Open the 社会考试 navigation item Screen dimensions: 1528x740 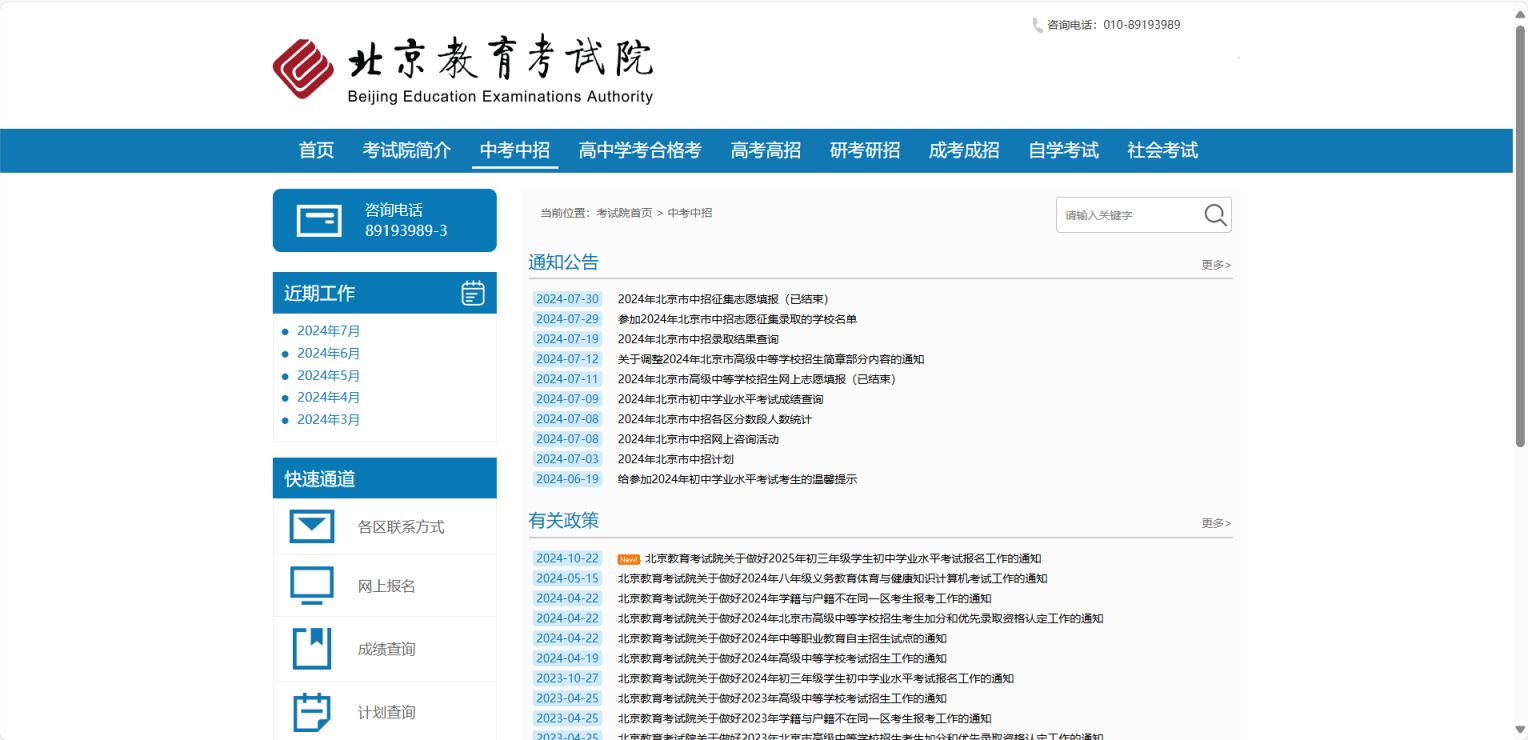(1163, 150)
